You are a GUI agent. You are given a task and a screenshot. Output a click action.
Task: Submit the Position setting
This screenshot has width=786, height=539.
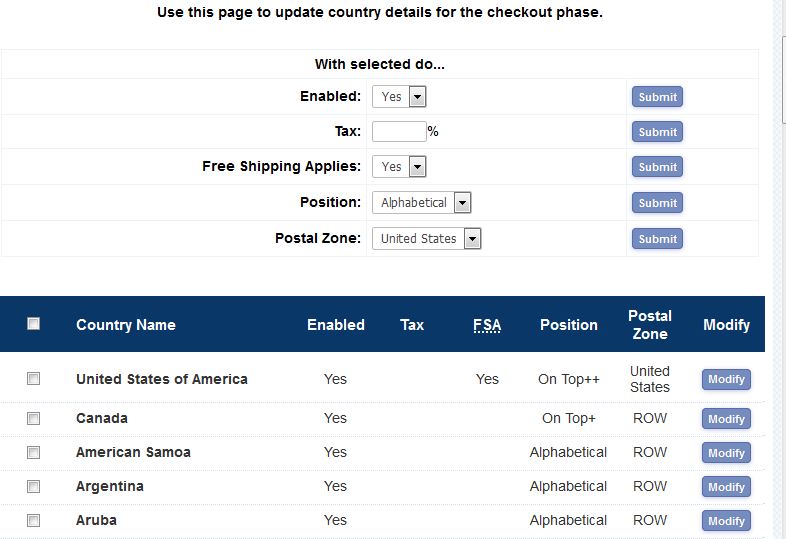(657, 203)
